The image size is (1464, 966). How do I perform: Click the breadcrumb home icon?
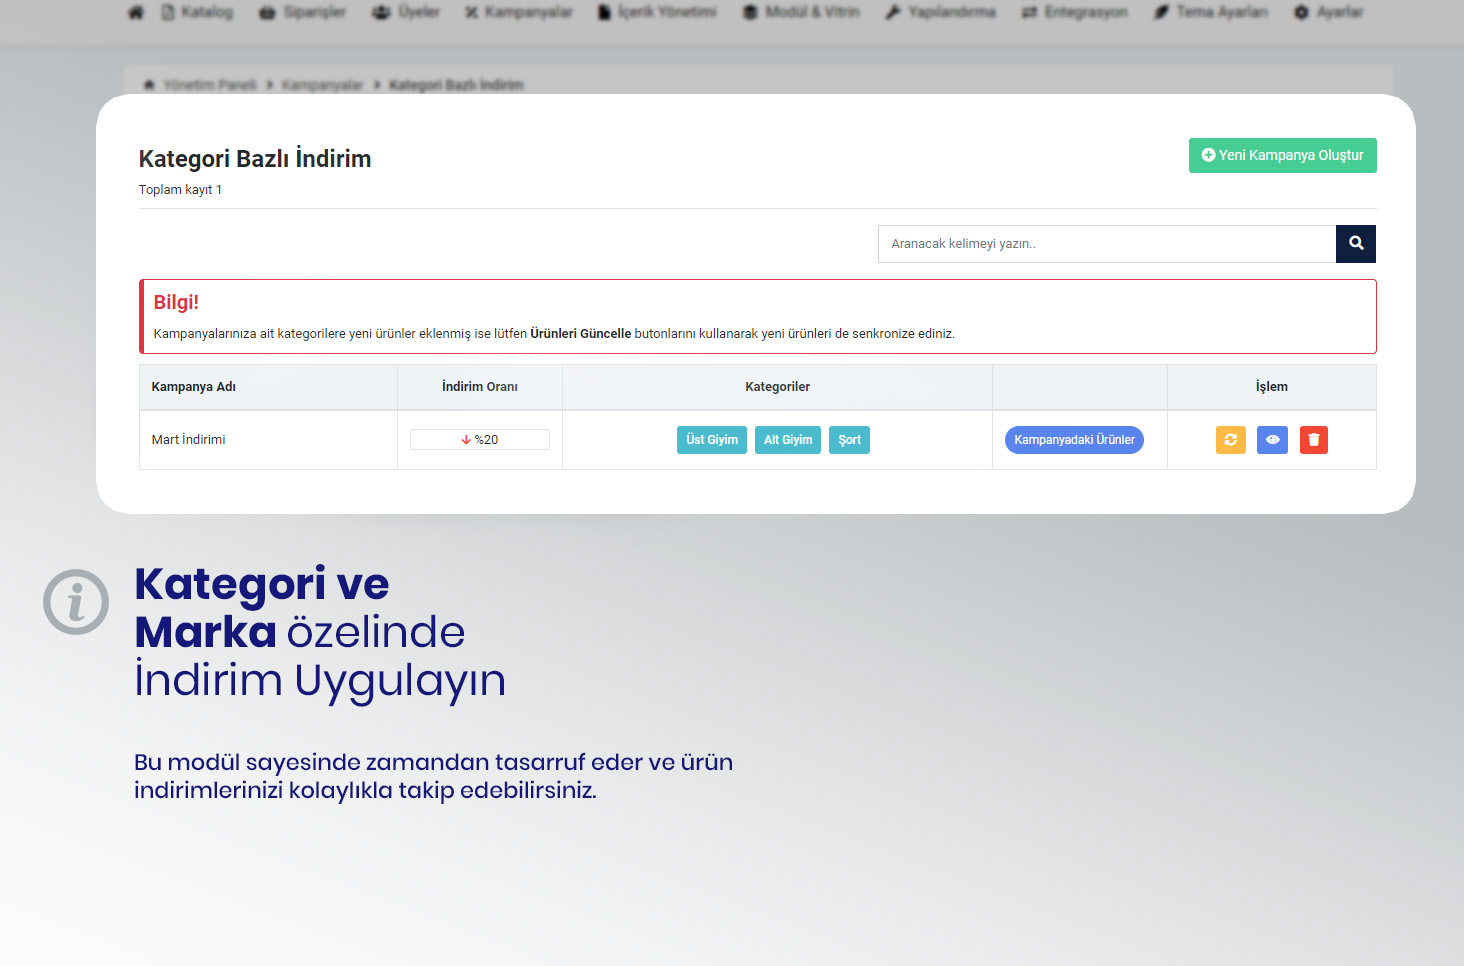pos(149,85)
